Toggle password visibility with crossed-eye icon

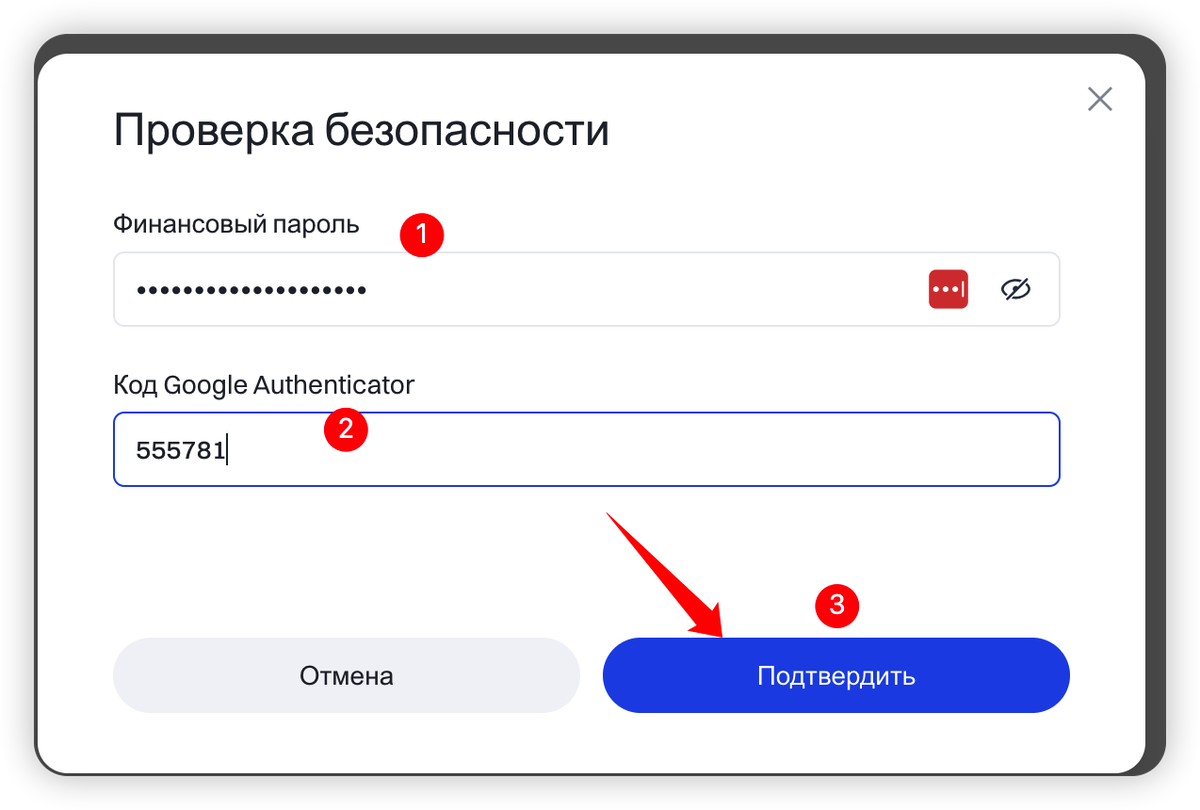(x=1016, y=289)
